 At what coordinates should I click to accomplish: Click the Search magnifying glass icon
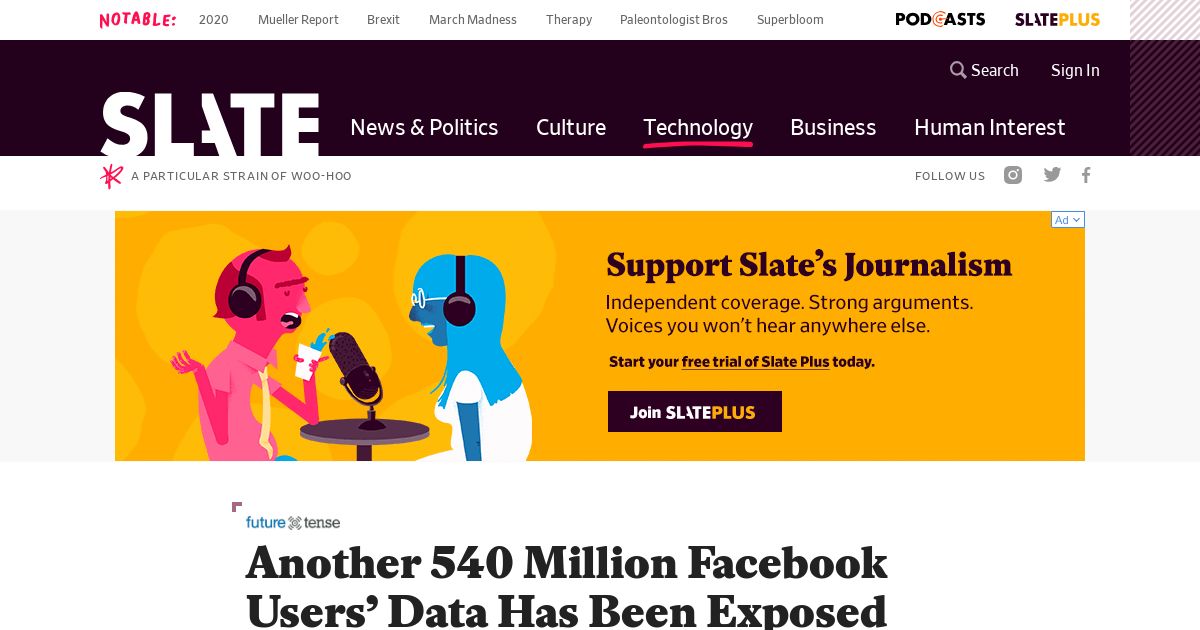point(958,70)
